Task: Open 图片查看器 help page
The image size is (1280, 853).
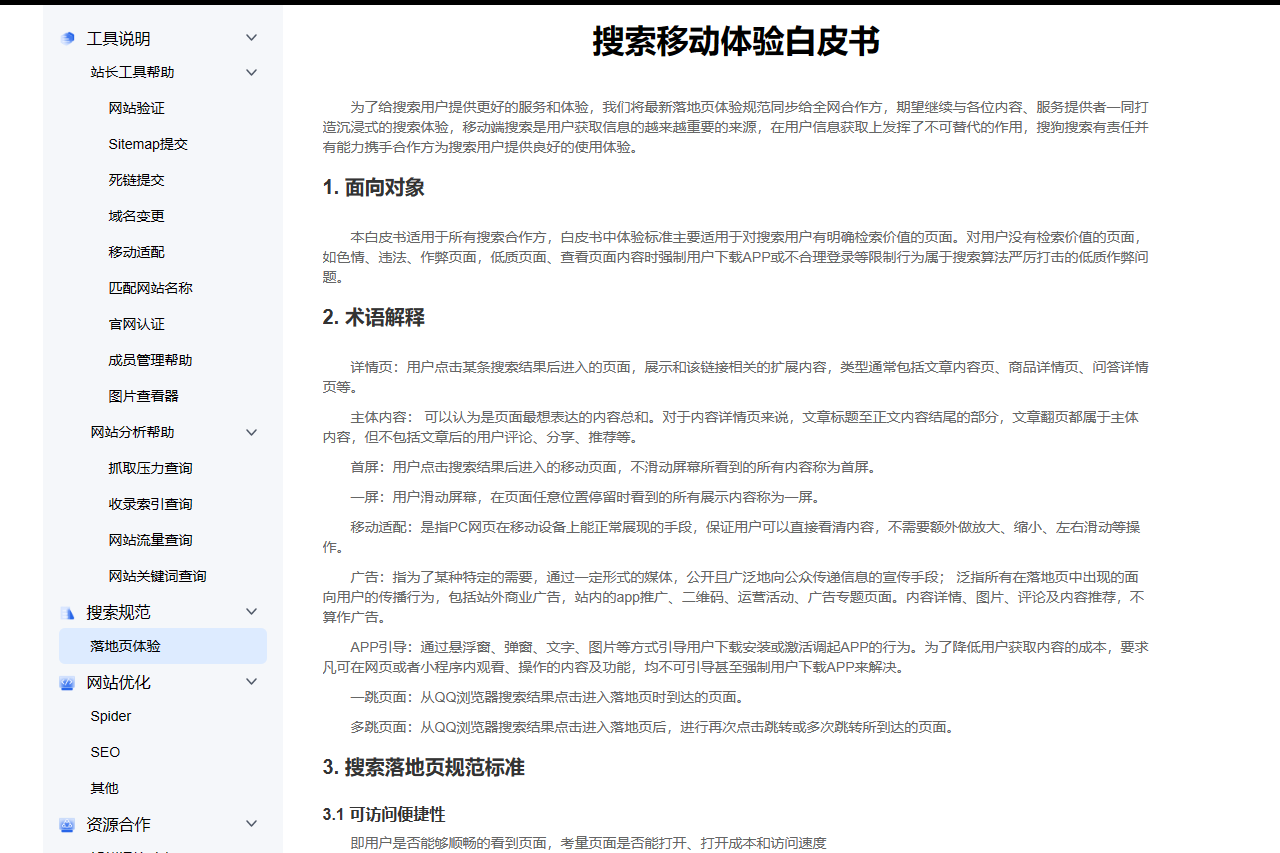Action: [144, 396]
